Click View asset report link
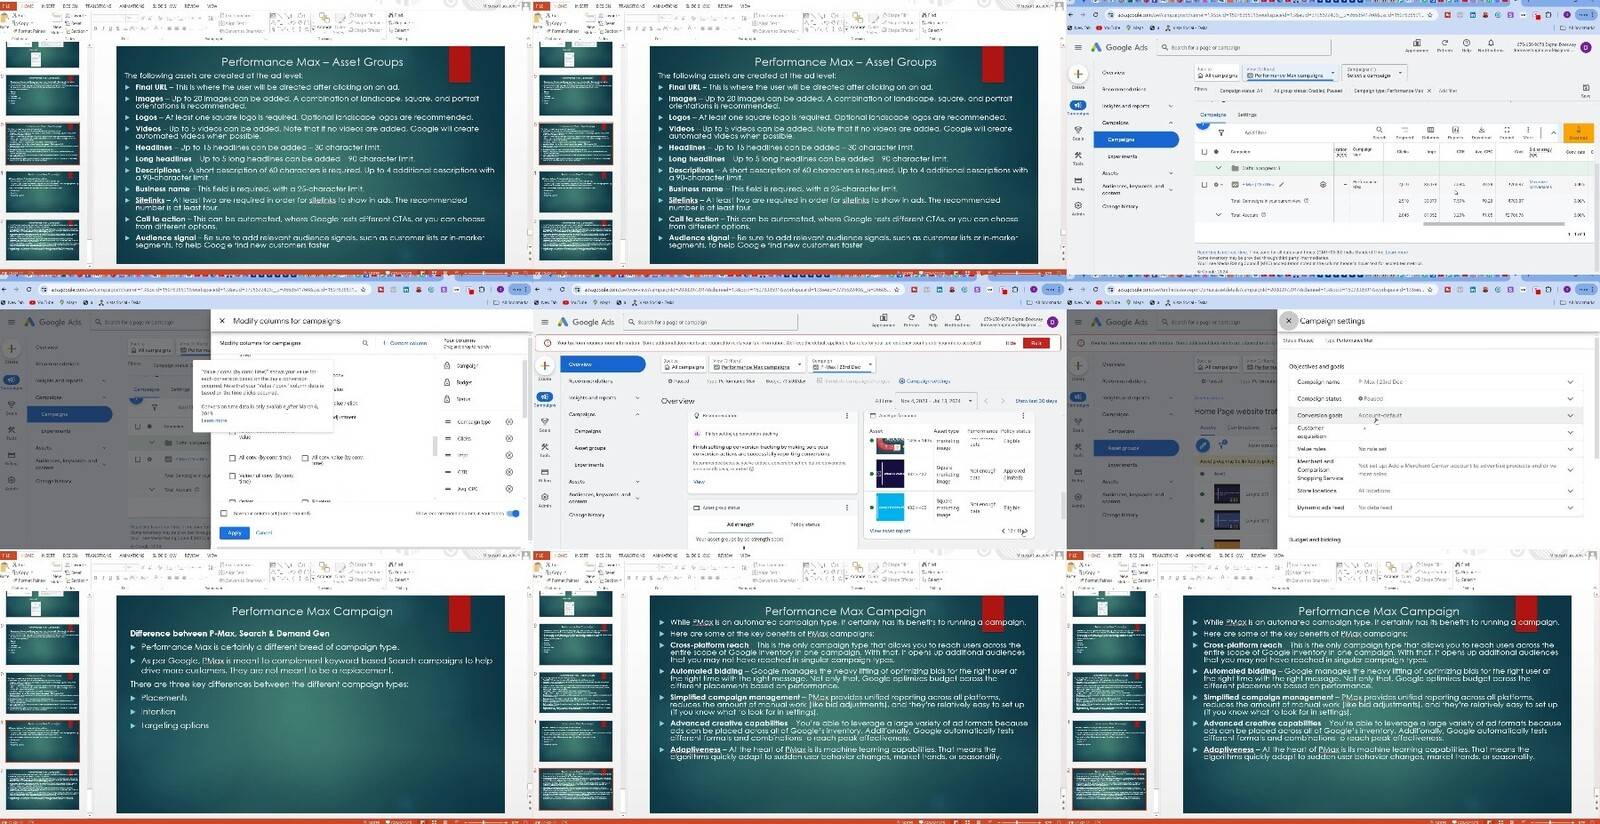Image resolution: width=1600 pixels, height=824 pixels. click(890, 531)
